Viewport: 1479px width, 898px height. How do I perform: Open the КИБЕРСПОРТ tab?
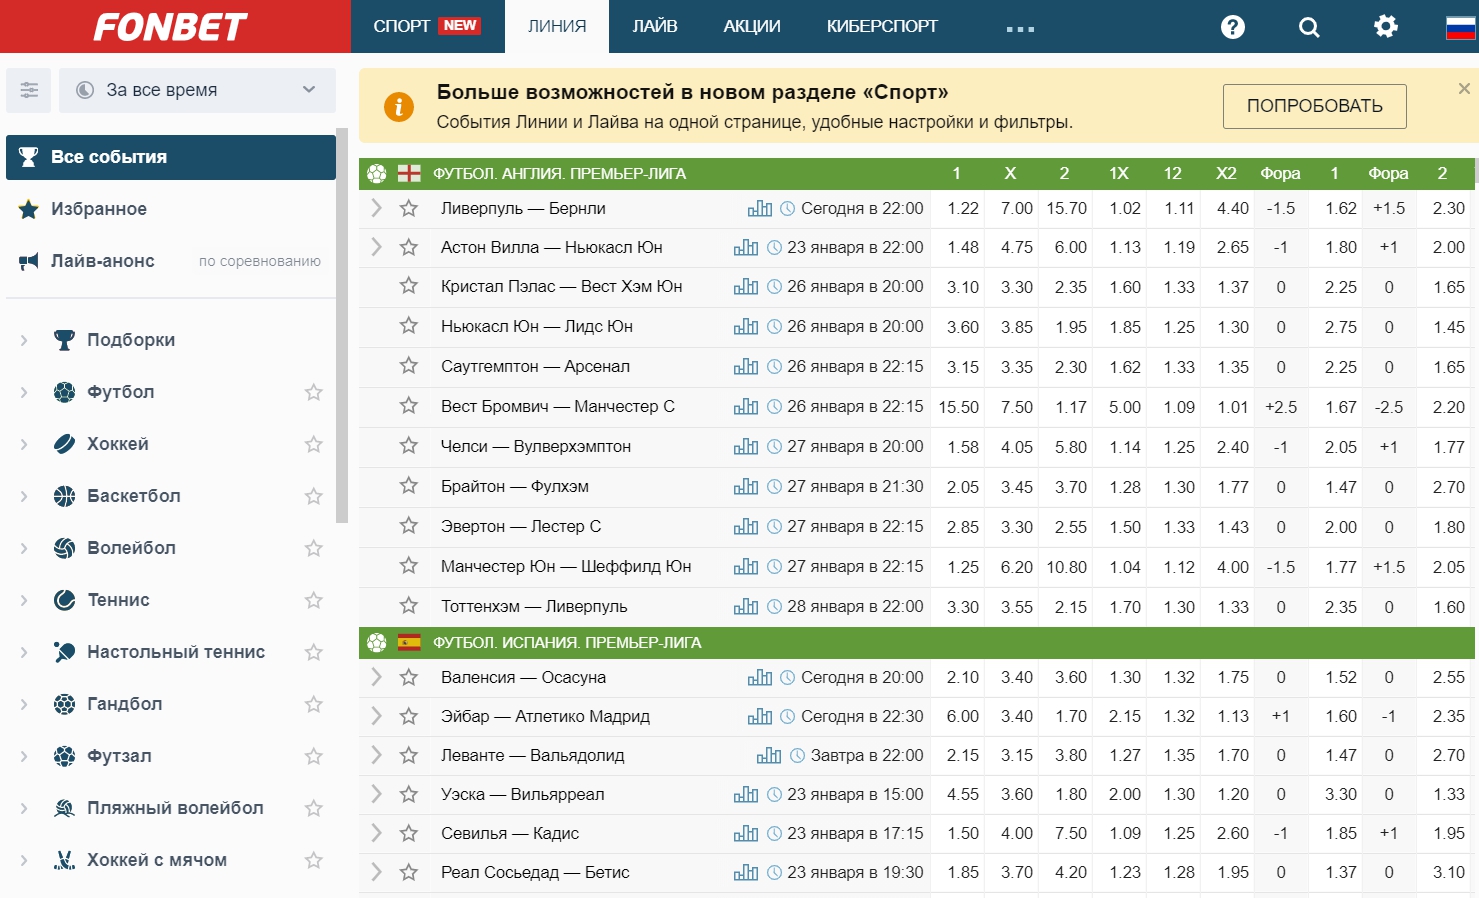[882, 26]
